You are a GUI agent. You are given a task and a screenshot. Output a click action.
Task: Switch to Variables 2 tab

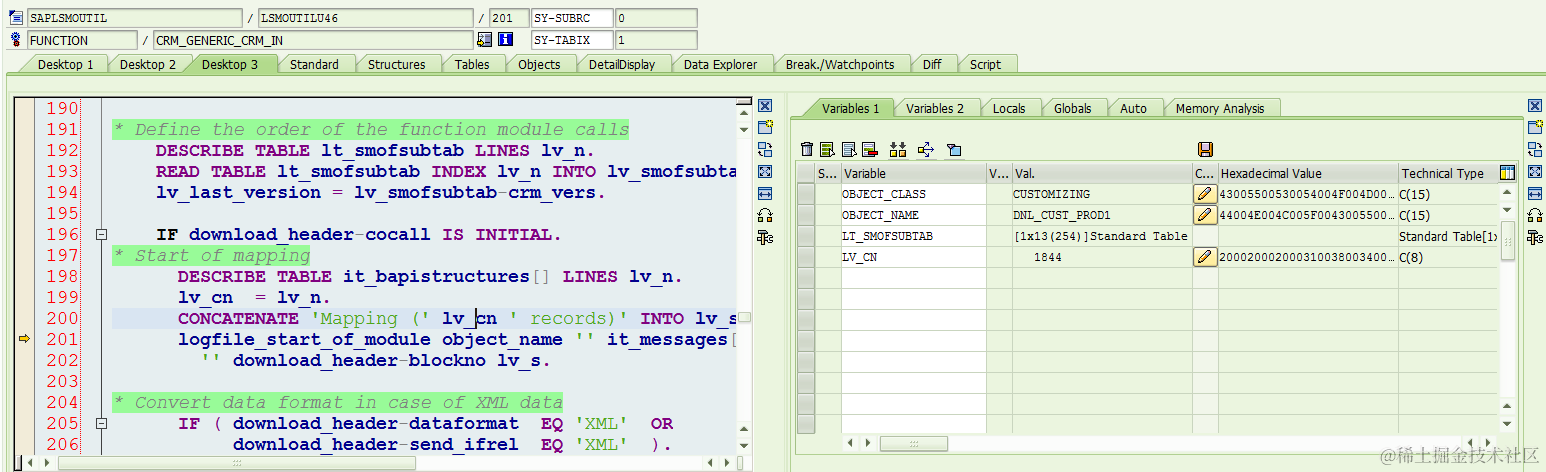click(x=935, y=108)
